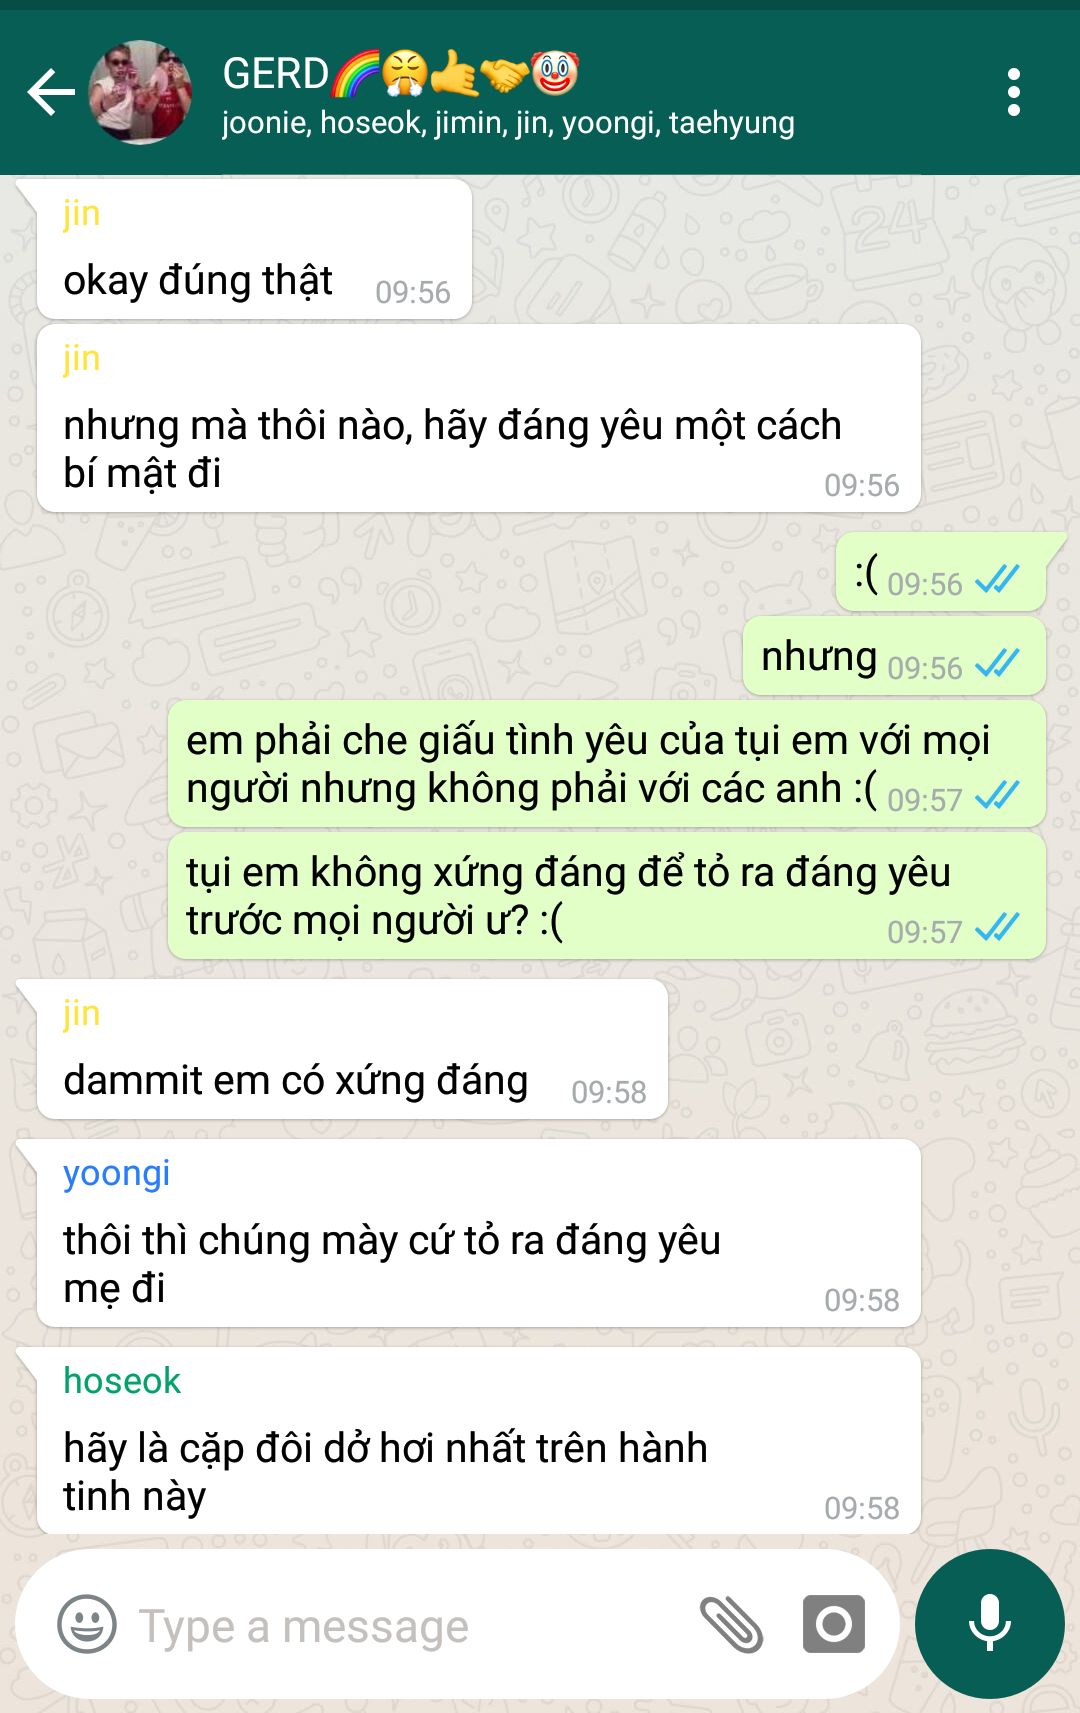The width and height of the screenshot is (1080, 1713).
Task: Tap the back arrow in the header
Action: point(51,93)
